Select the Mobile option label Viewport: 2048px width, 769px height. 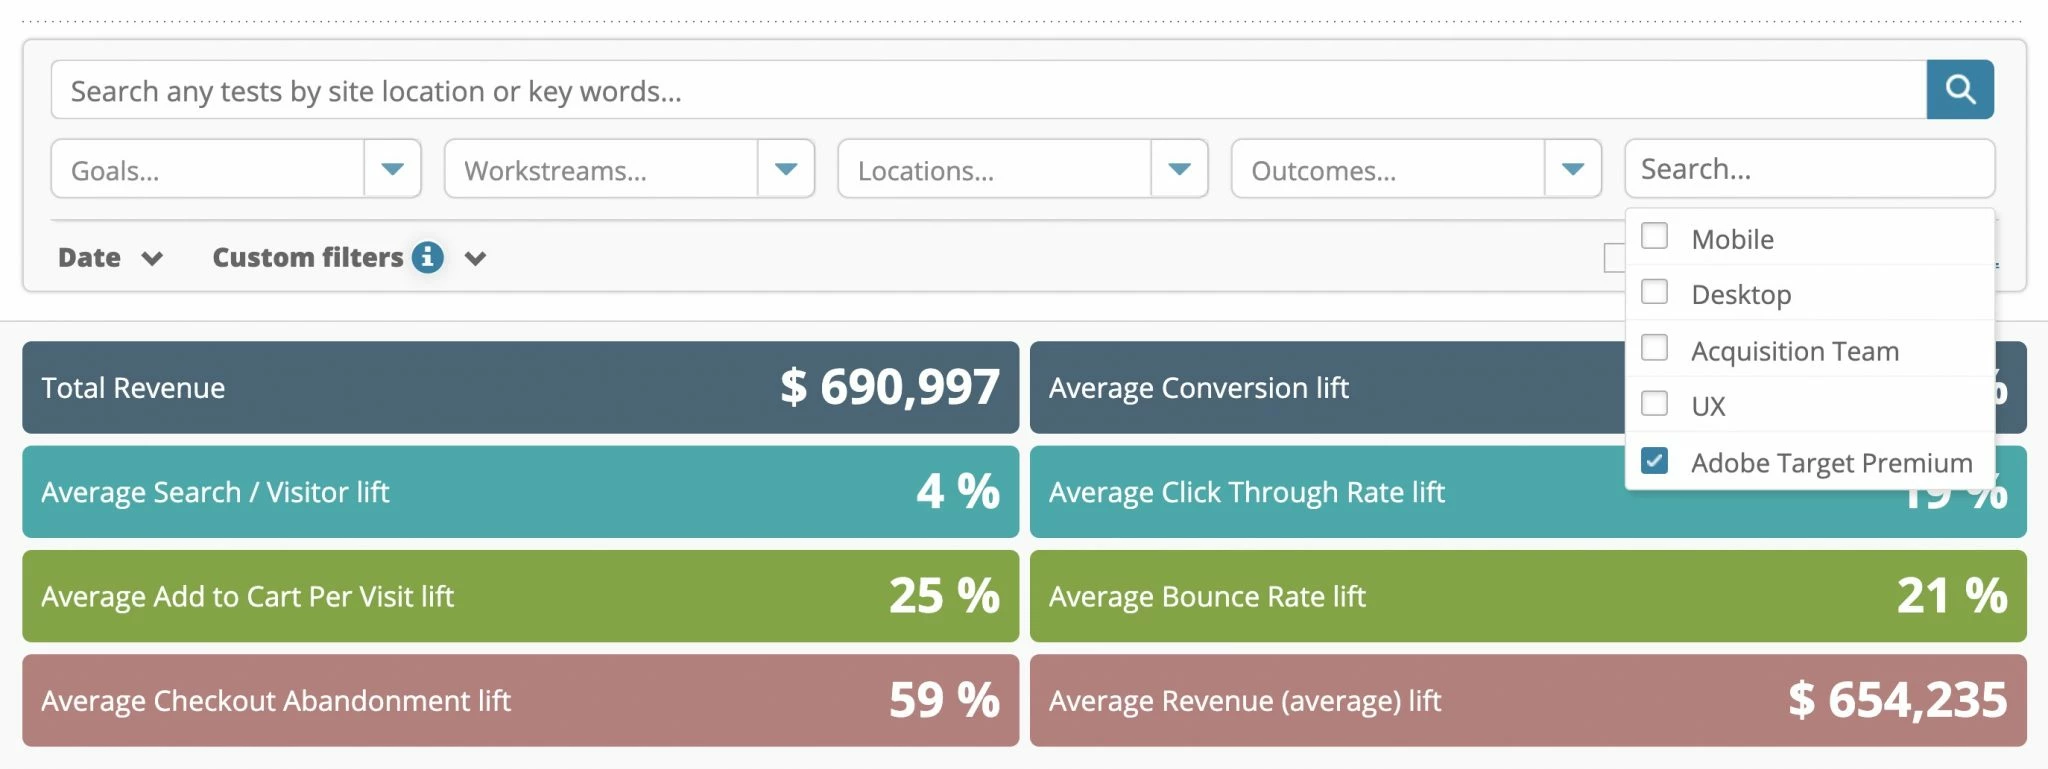1732,239
